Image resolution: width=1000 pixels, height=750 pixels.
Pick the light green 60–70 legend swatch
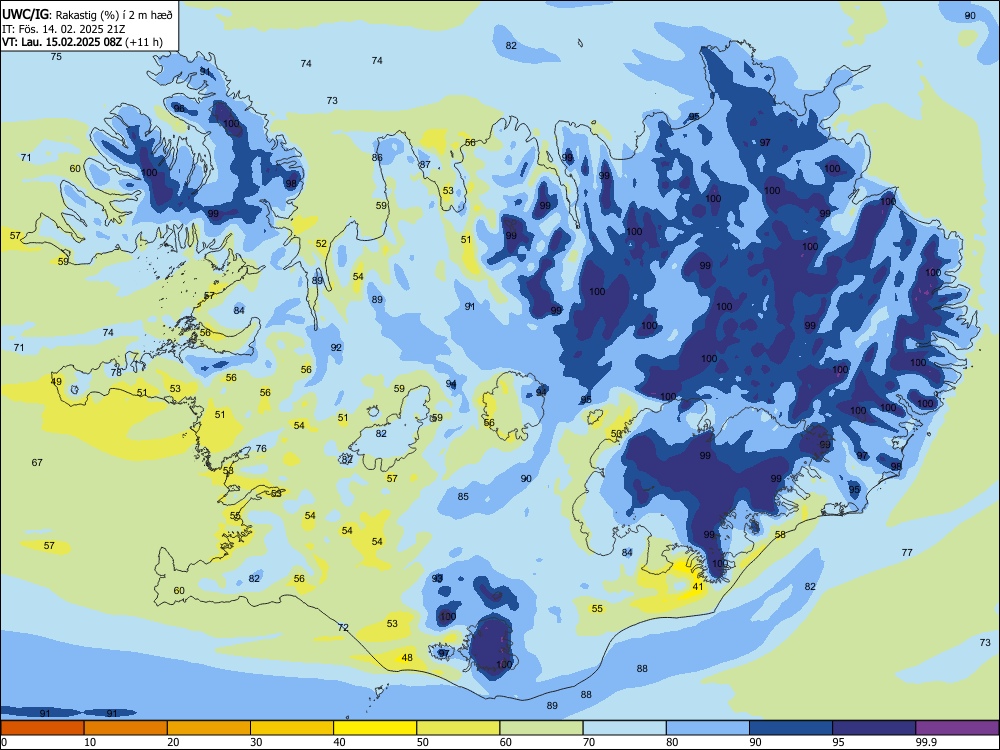point(541,728)
